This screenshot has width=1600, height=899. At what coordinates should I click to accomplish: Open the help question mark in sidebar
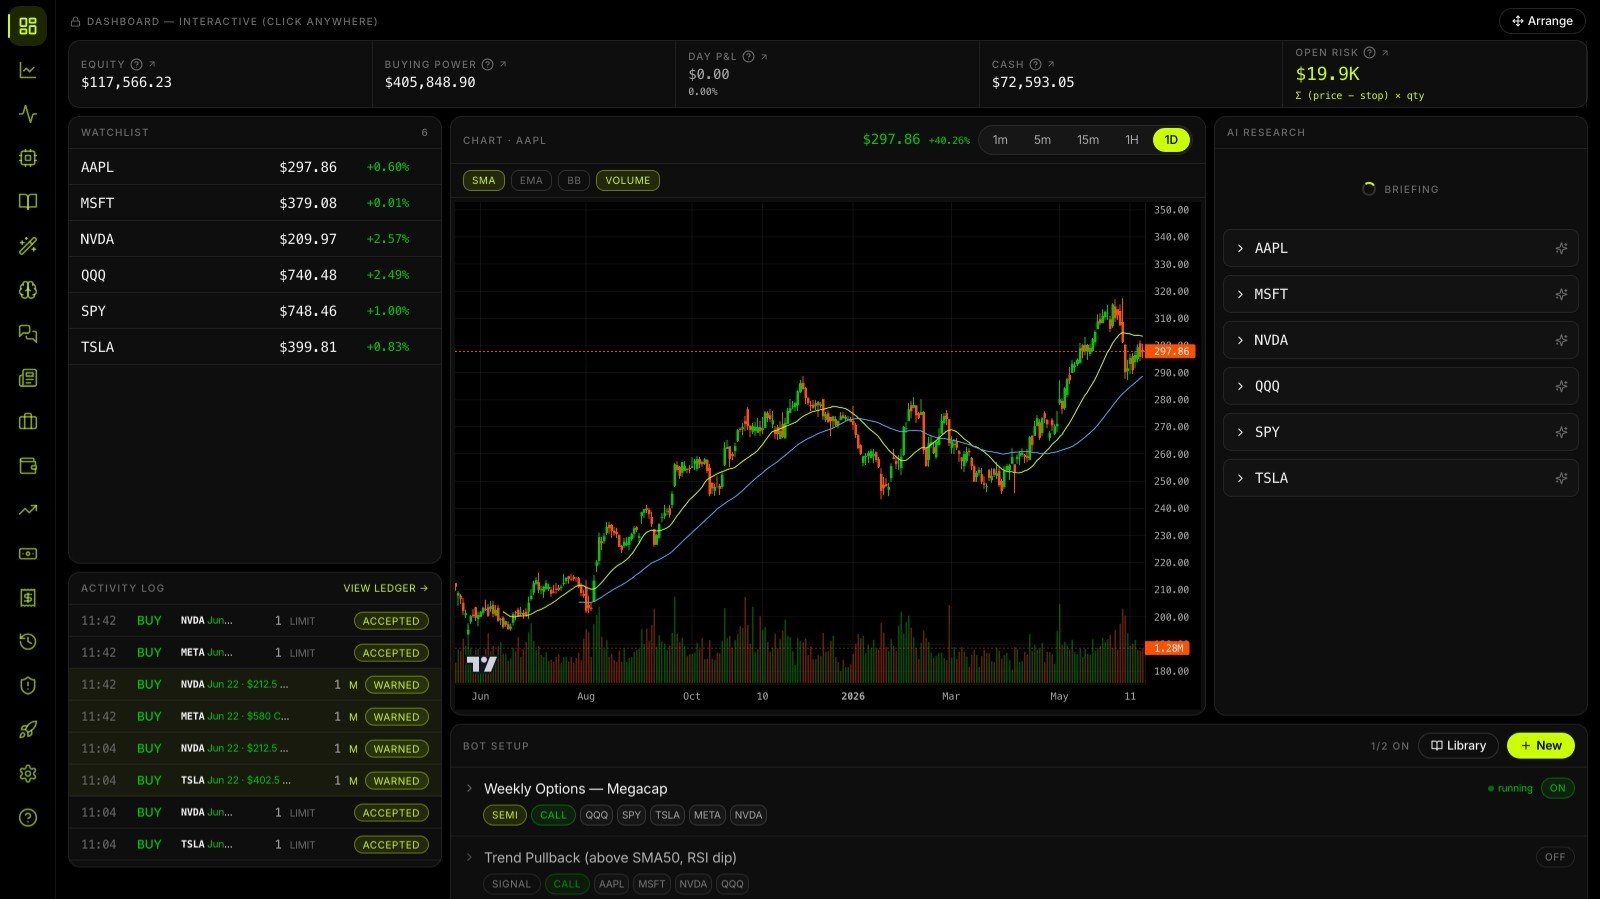pyautogui.click(x=28, y=818)
